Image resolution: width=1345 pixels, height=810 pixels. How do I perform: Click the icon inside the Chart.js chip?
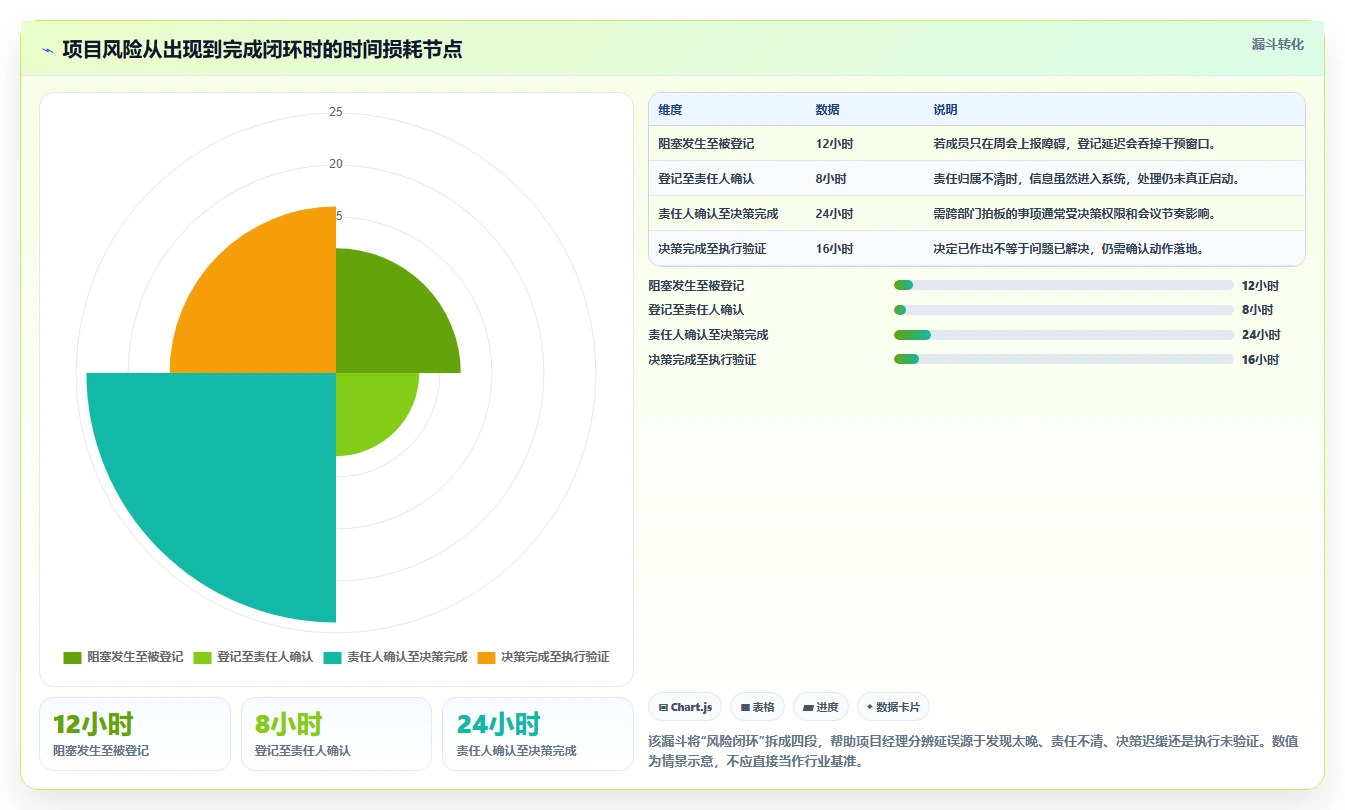point(663,708)
